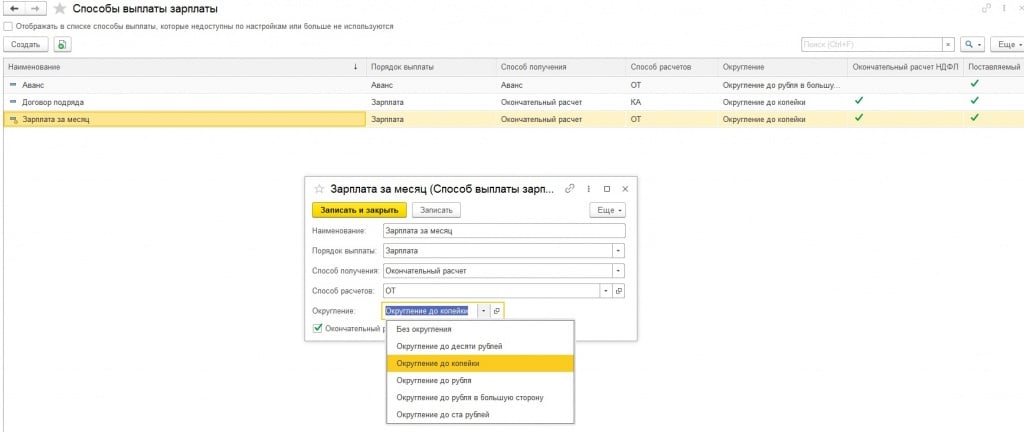
Task: Click the forward navigation arrow
Action: click(35, 9)
